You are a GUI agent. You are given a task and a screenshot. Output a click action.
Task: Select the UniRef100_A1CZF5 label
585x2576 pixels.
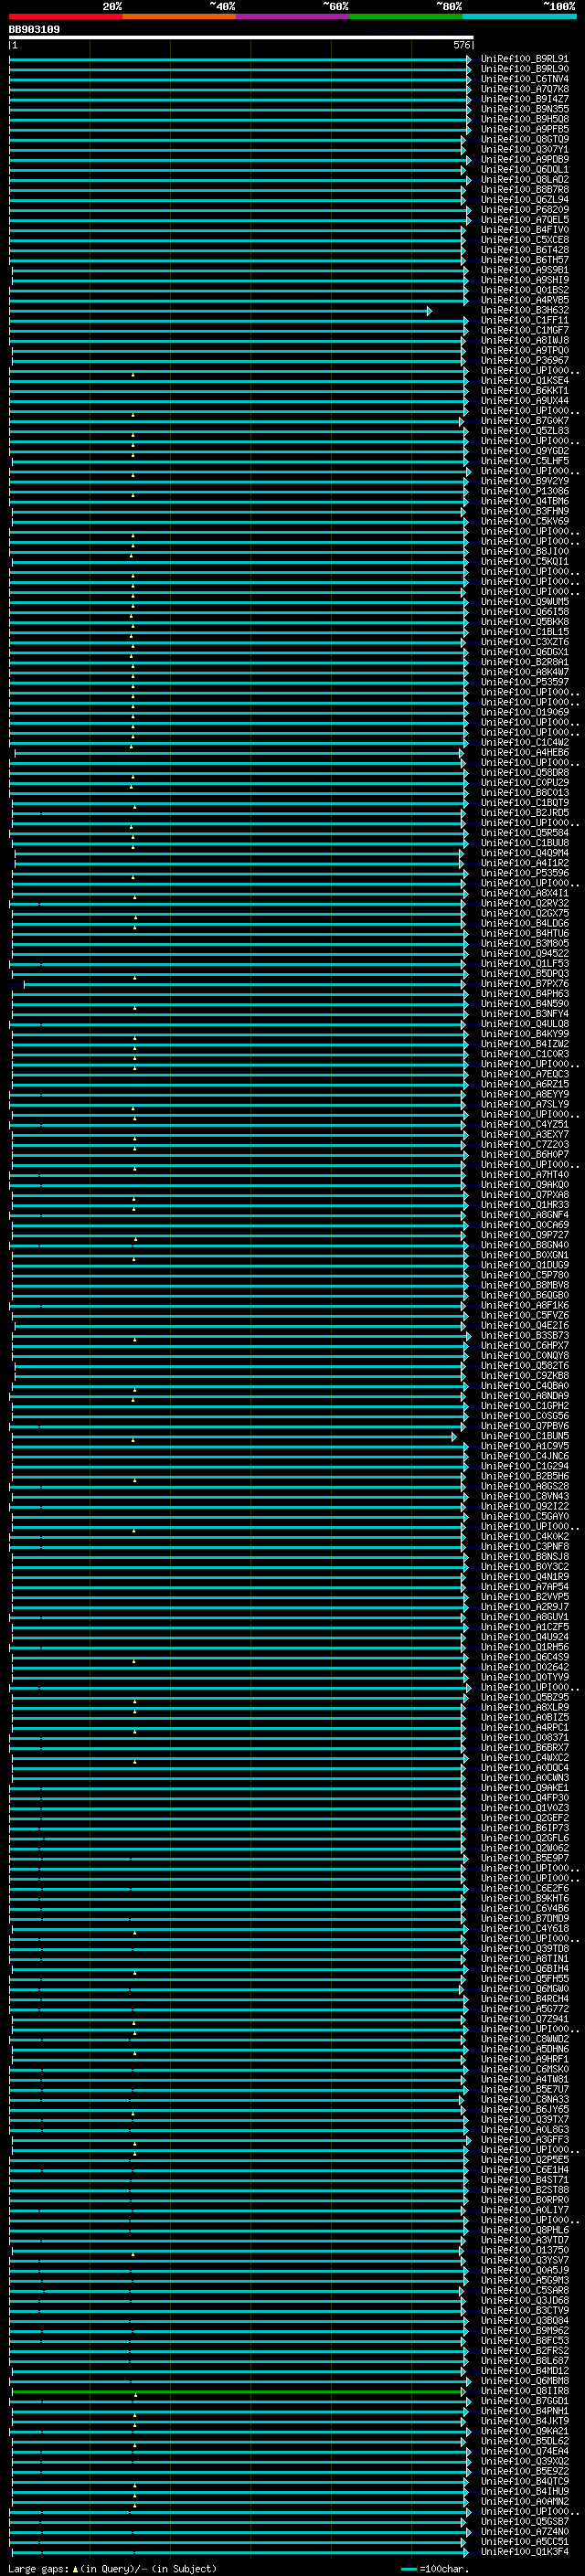point(524,1627)
